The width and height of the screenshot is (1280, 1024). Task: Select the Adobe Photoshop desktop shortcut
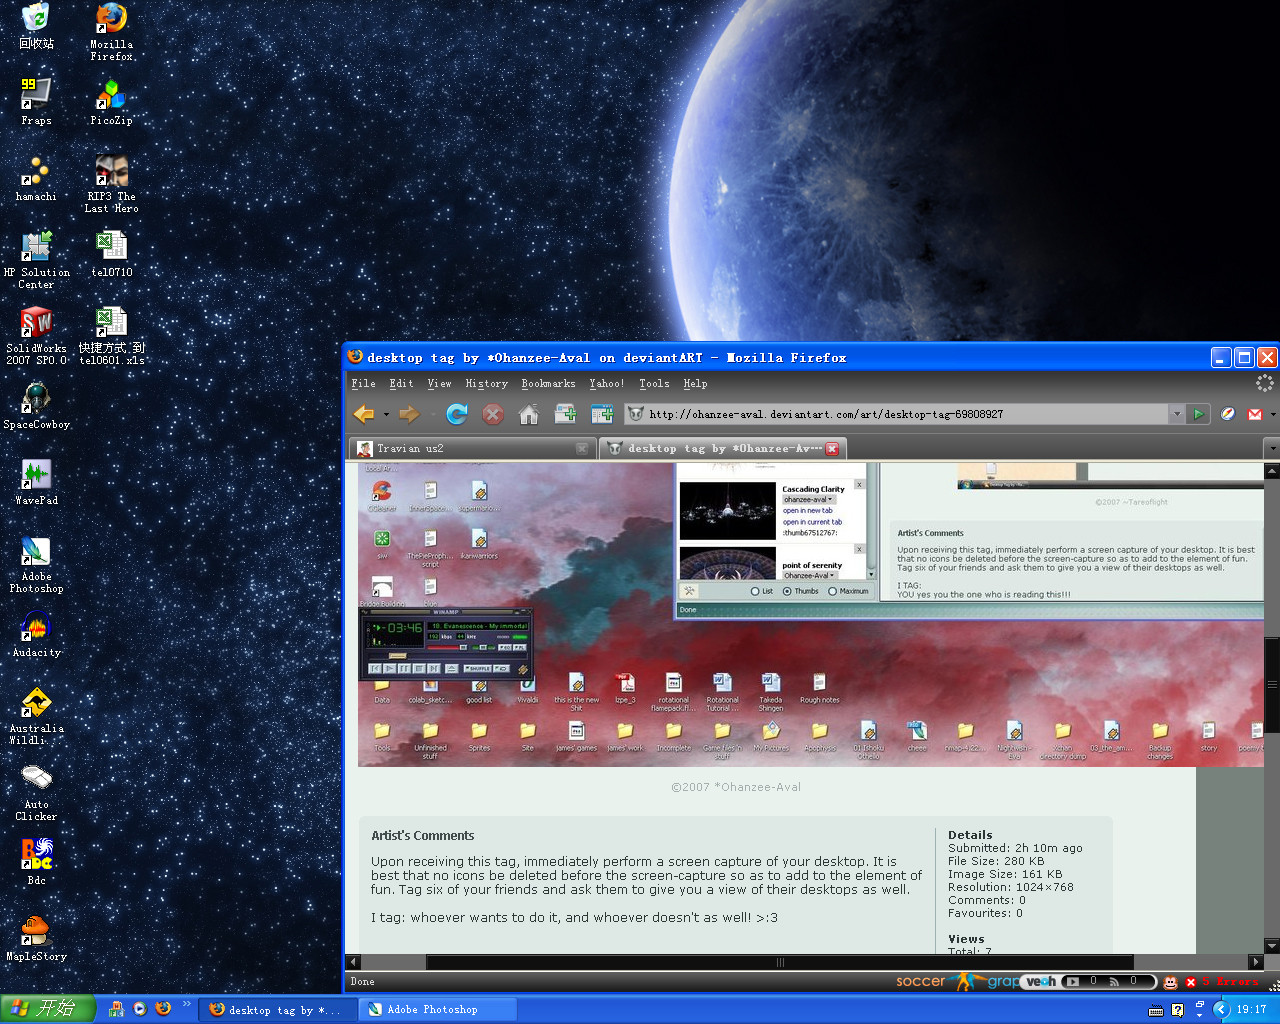click(x=36, y=564)
